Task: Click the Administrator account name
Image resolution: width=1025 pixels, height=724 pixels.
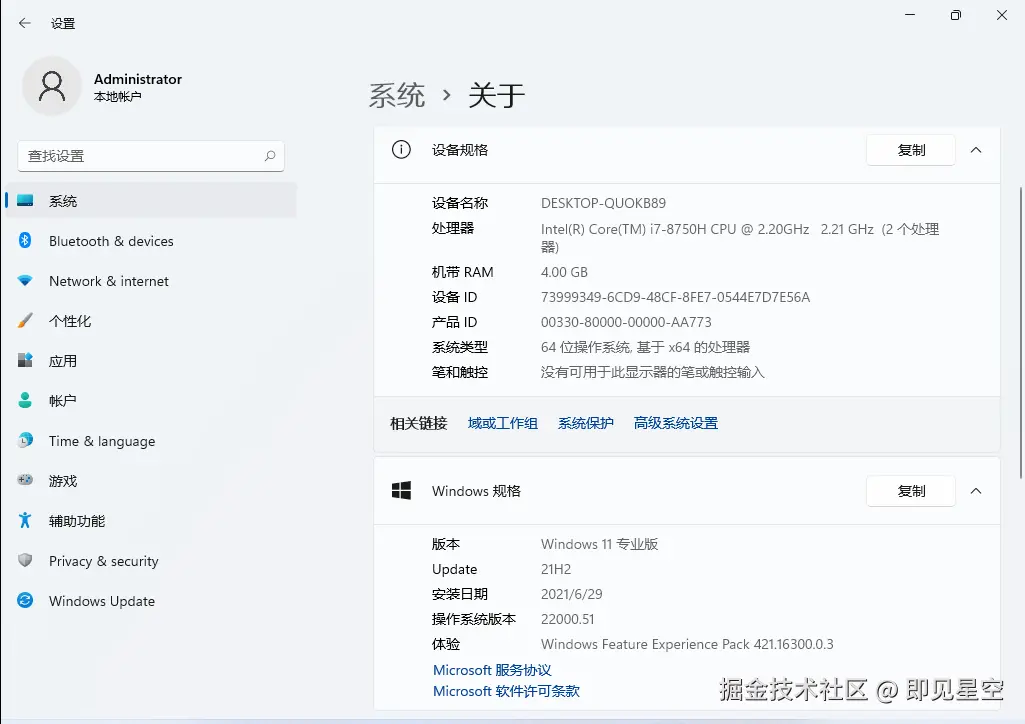Action: coord(138,79)
